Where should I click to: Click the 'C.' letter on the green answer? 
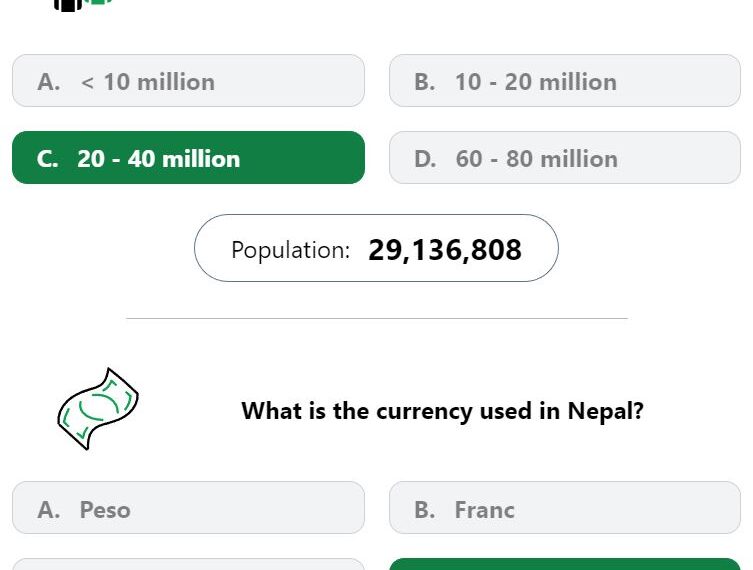click(48, 159)
